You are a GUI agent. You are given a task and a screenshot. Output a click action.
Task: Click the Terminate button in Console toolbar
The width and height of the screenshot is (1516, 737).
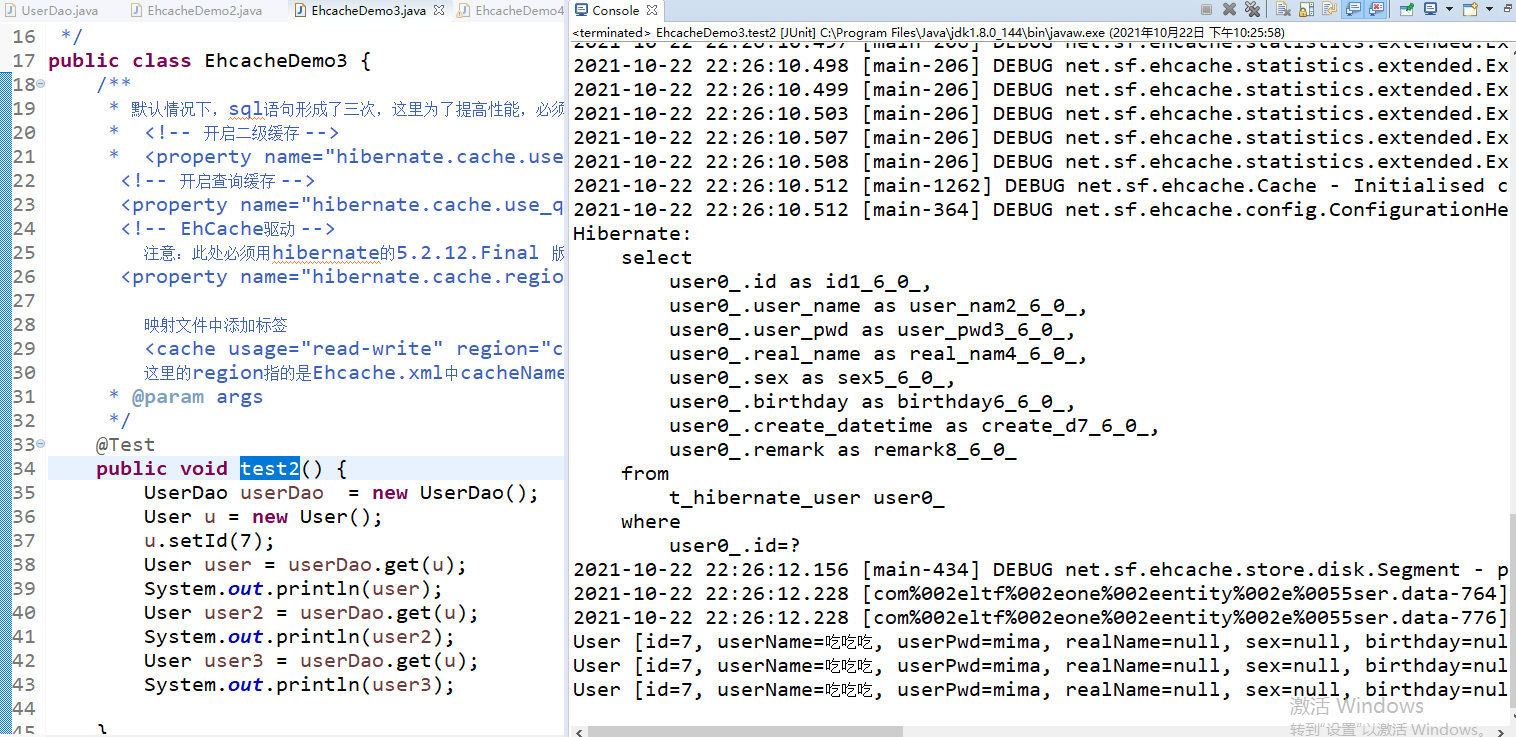(x=1206, y=10)
